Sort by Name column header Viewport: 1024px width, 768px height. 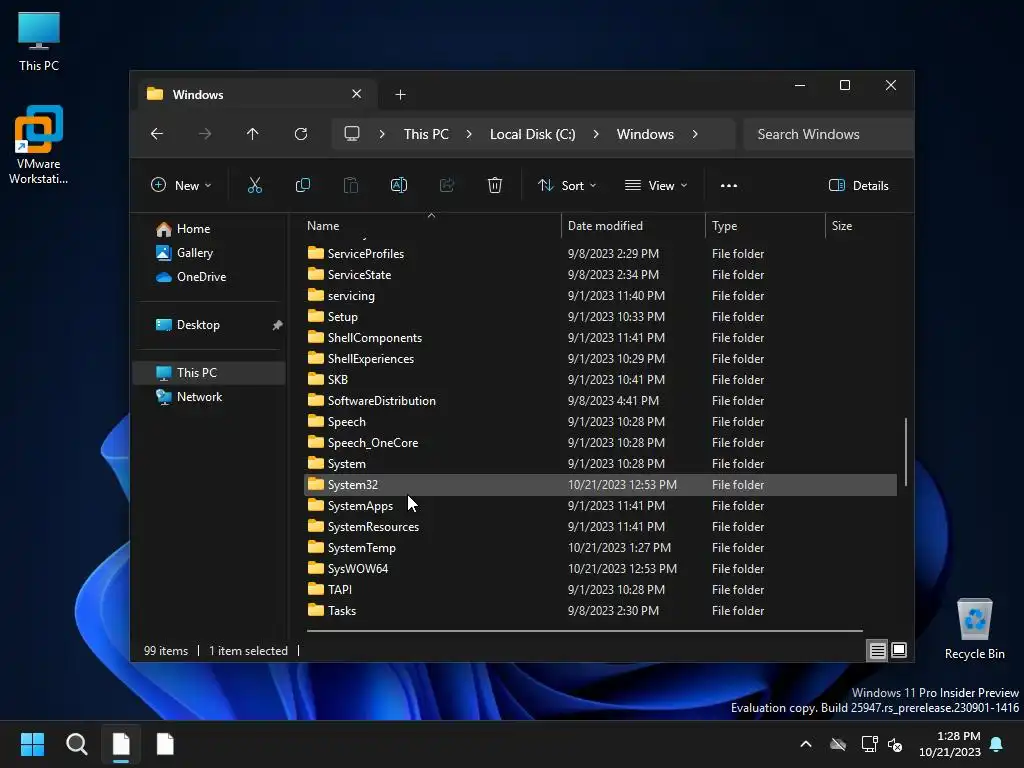[x=431, y=226]
